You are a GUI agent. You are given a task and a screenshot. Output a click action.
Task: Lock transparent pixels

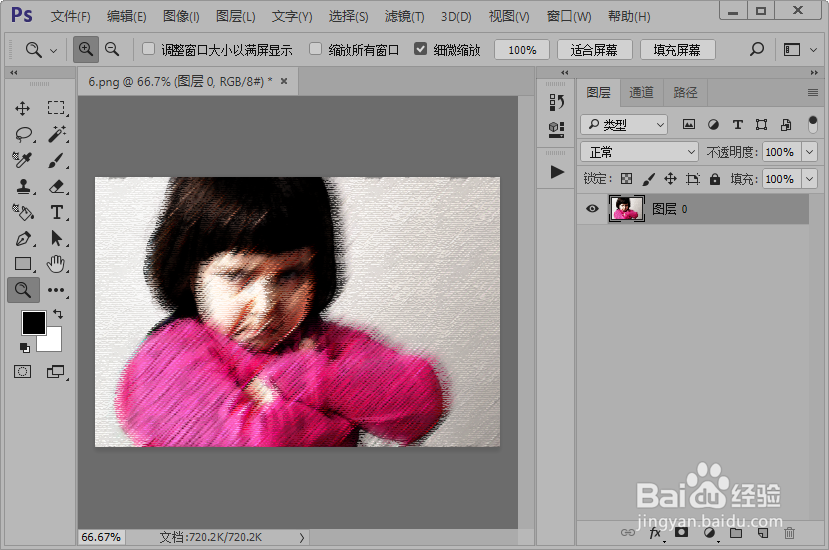(627, 179)
